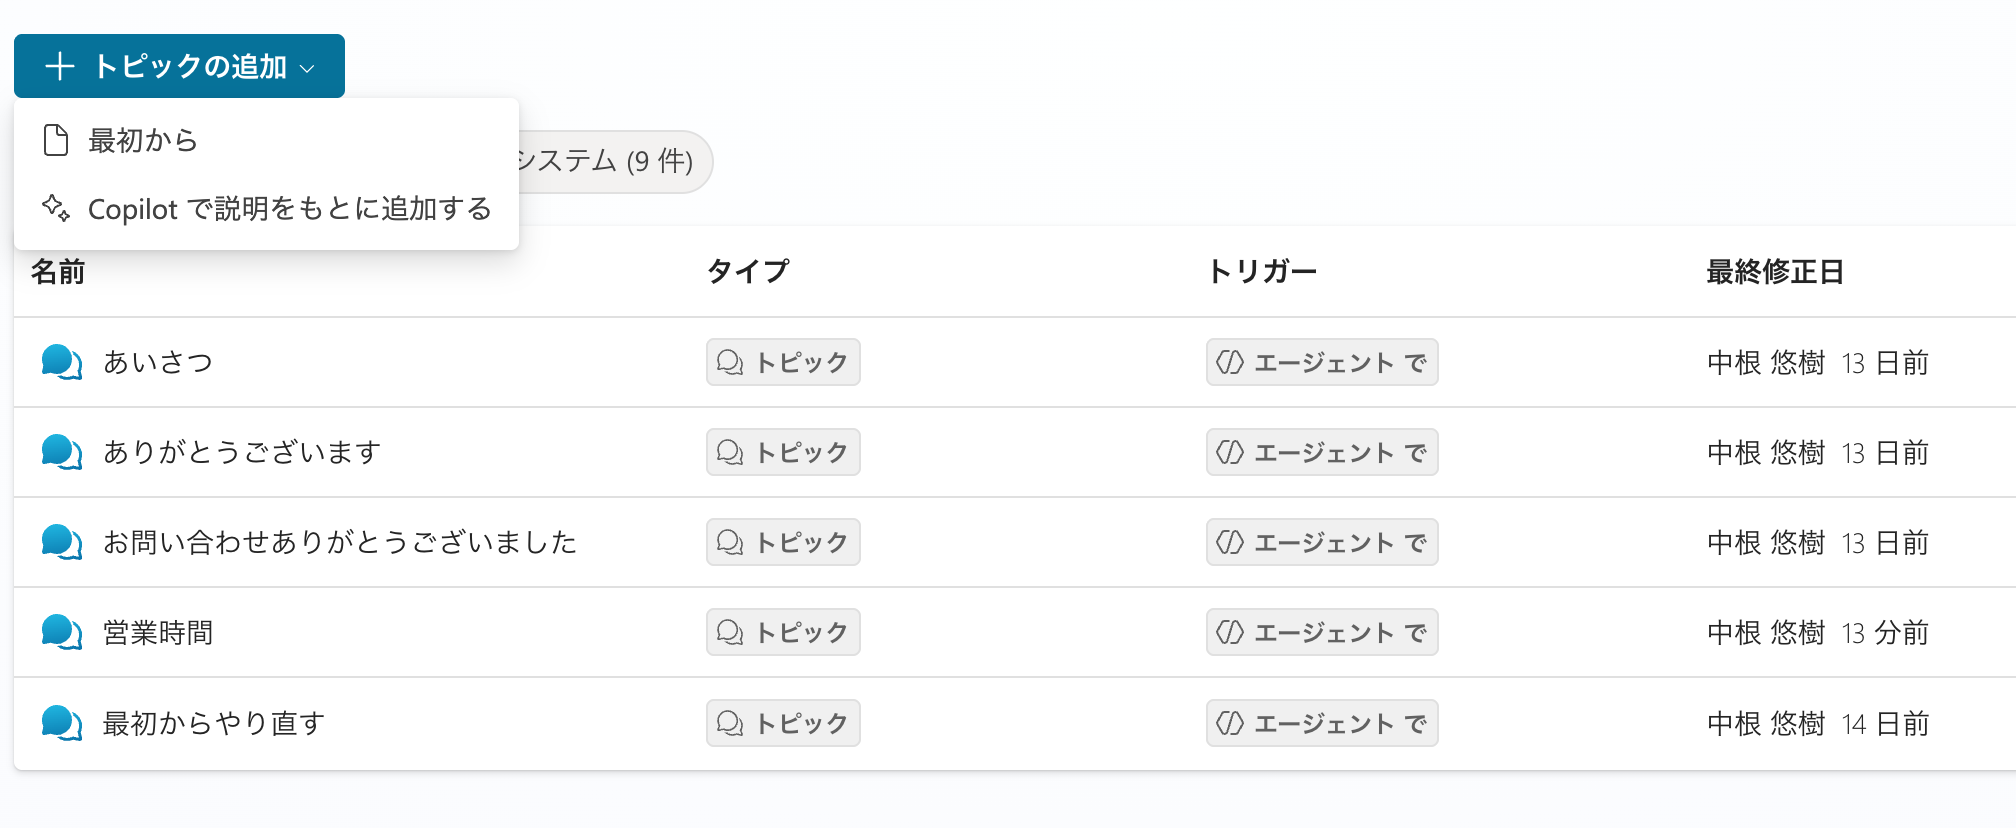Click the エージェント trigger badge for 営業時間
2016x828 pixels.
1321,632
